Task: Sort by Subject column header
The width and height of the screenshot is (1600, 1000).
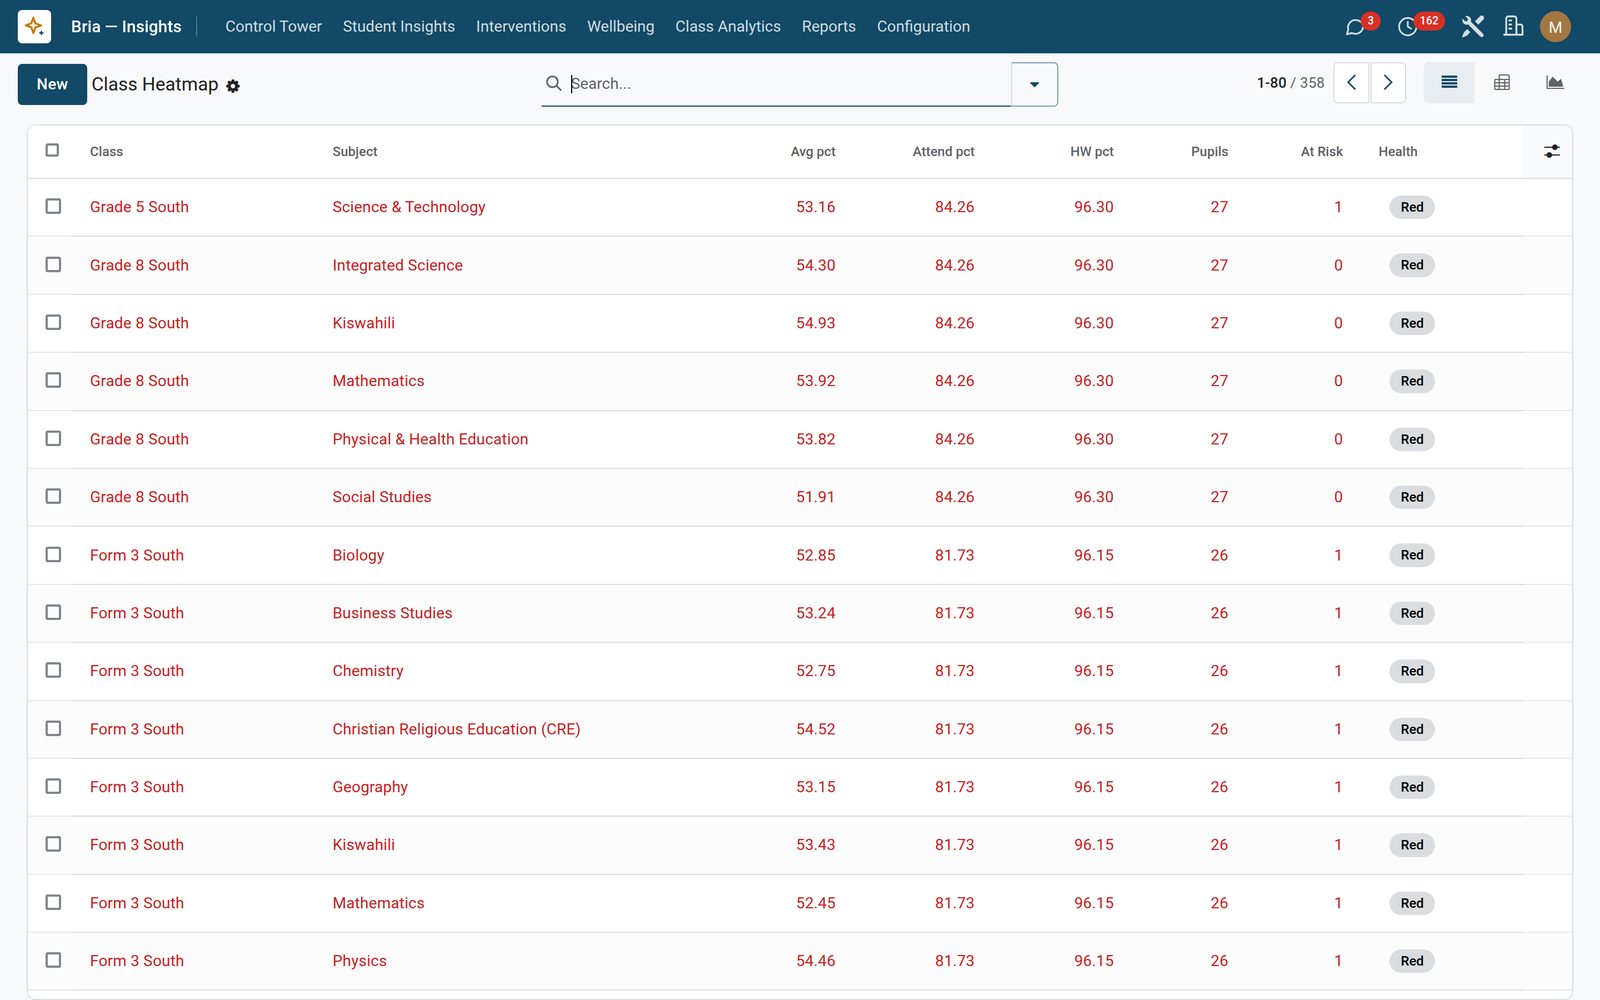Action: [355, 152]
